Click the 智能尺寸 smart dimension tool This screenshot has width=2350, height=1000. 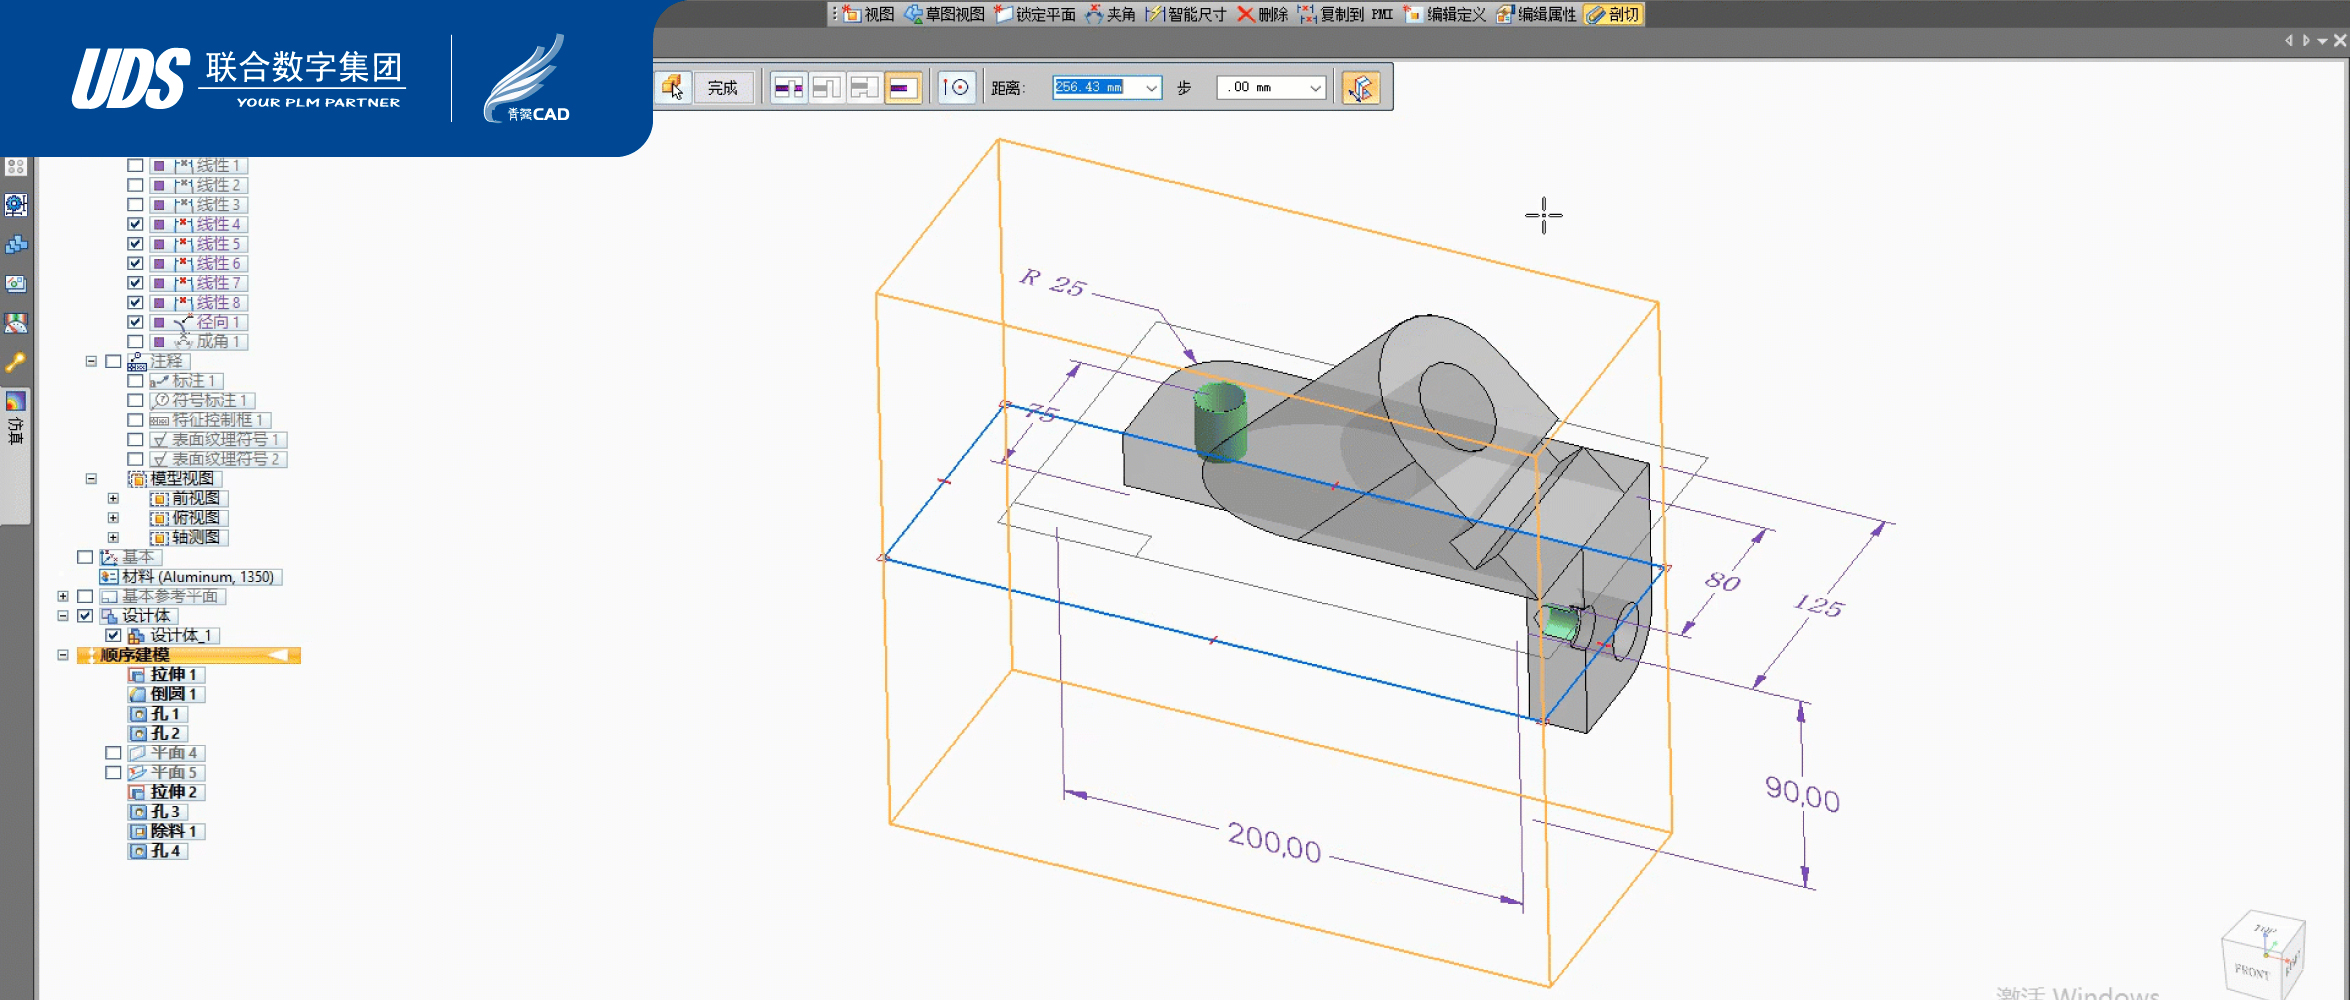point(1186,14)
